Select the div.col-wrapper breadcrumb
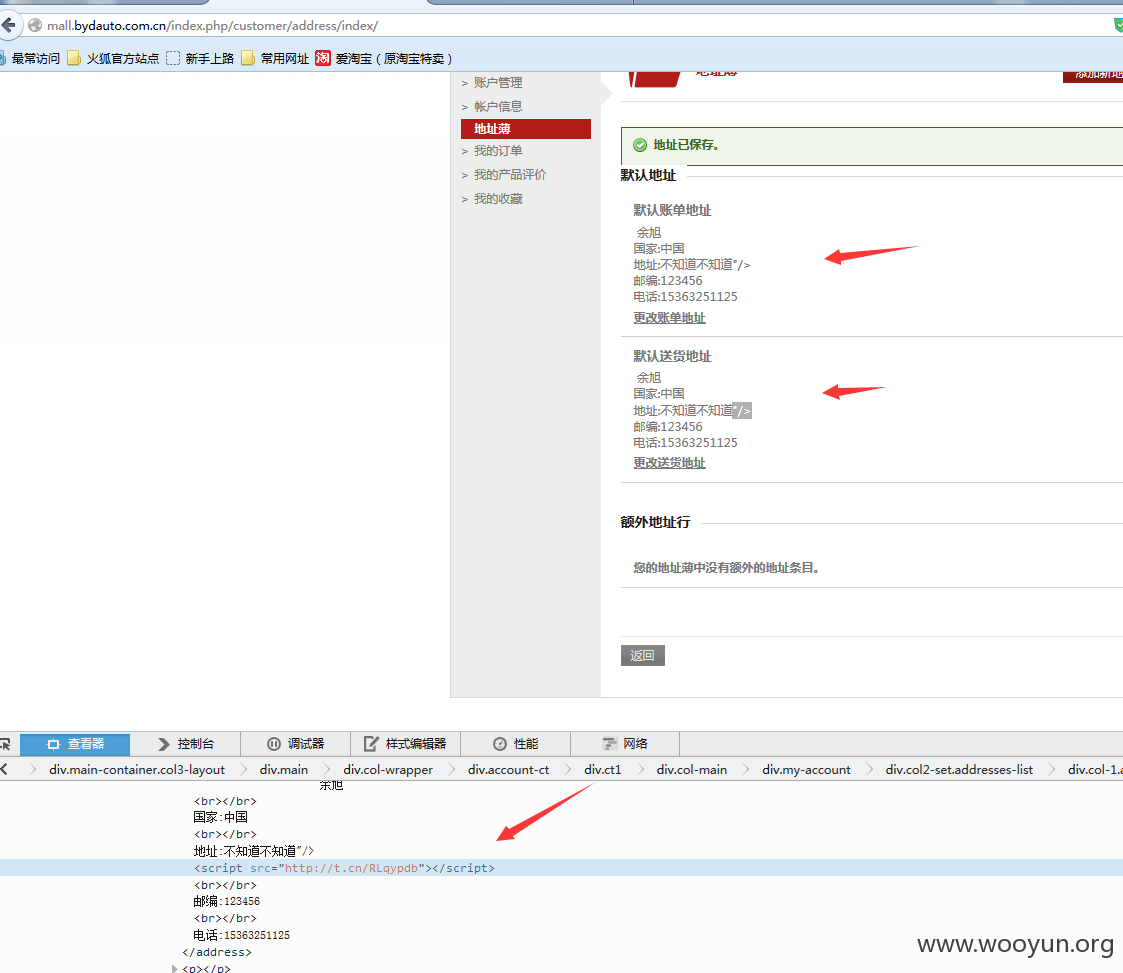Screen dimensions: 1123x973 [x=388, y=770]
